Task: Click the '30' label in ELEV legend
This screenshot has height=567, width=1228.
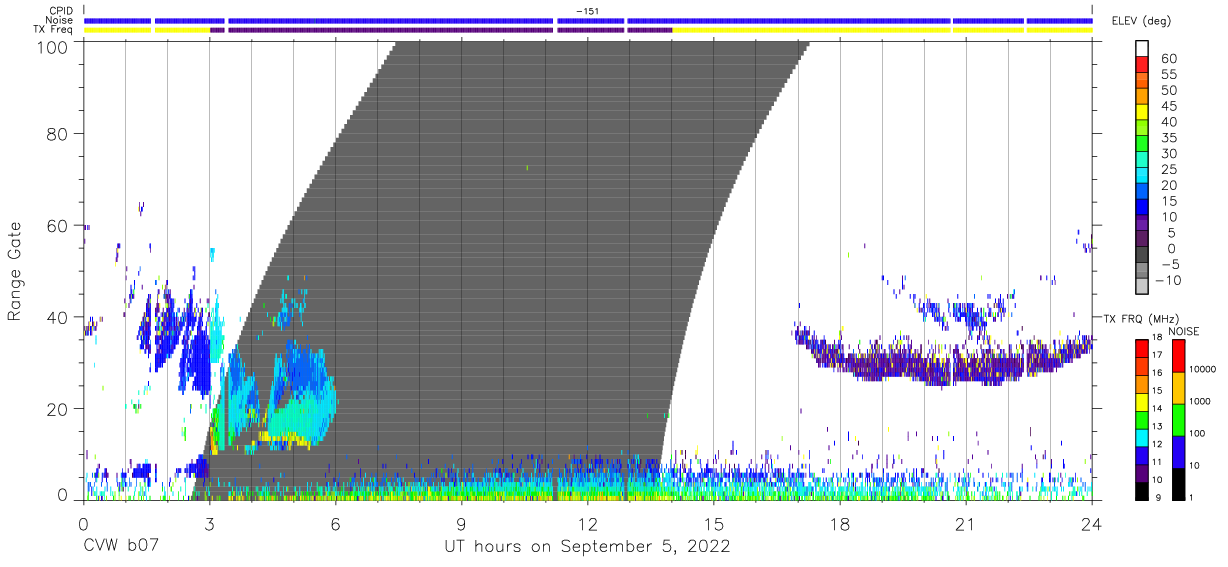Action: 1169,154
